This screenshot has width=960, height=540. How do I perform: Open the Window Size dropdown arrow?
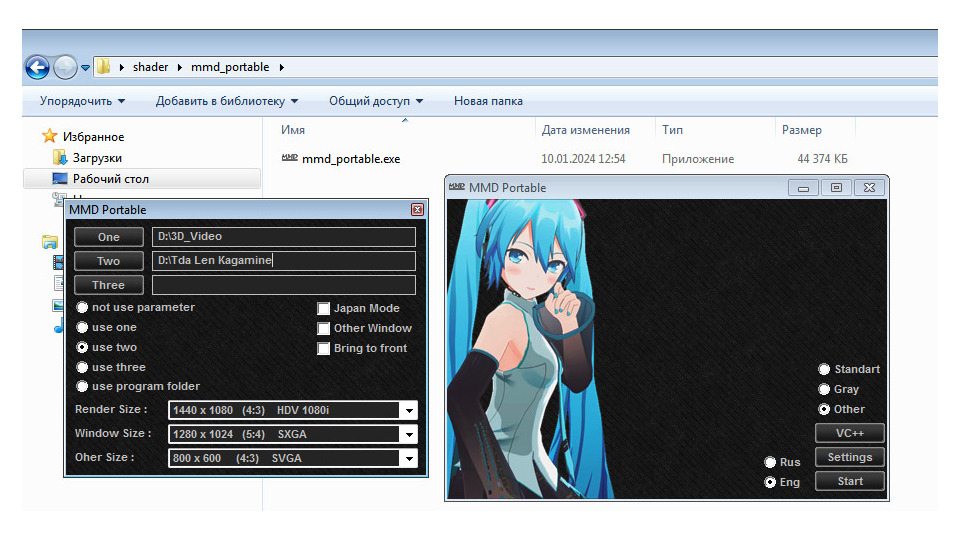coord(409,434)
